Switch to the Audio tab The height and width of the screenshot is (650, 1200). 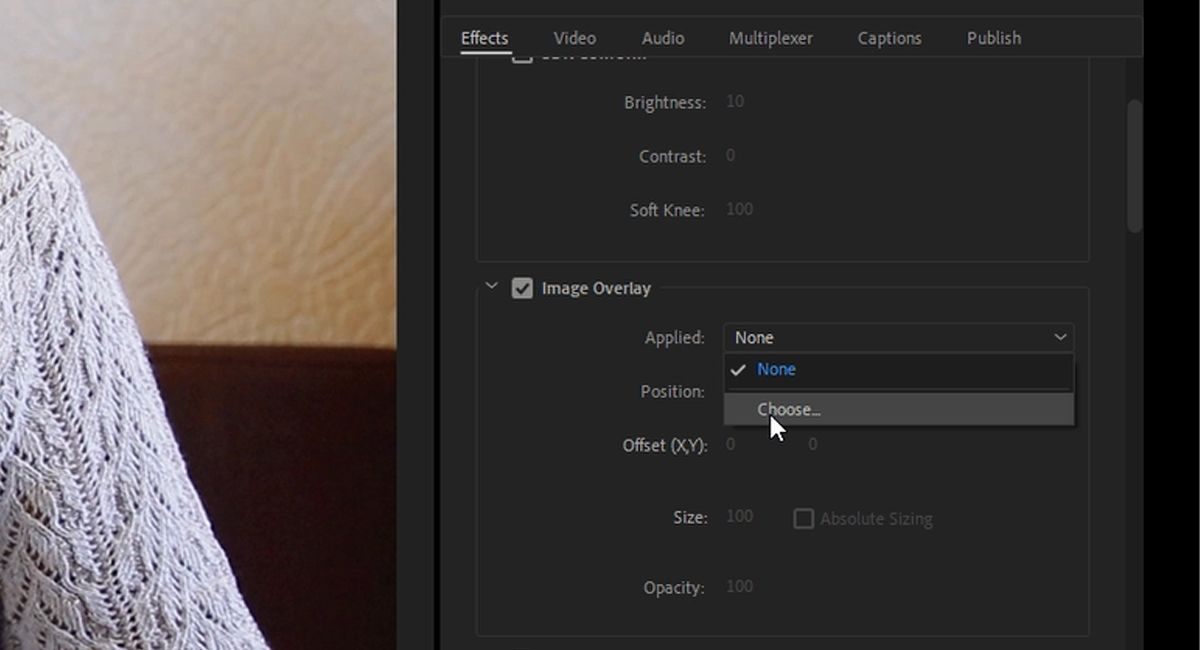pyautogui.click(x=662, y=37)
